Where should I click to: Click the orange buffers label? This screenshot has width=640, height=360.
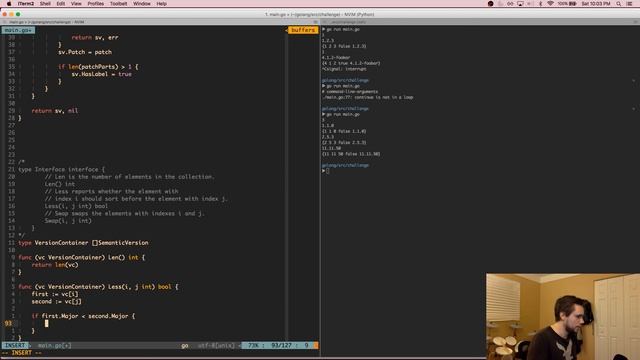pos(303,30)
